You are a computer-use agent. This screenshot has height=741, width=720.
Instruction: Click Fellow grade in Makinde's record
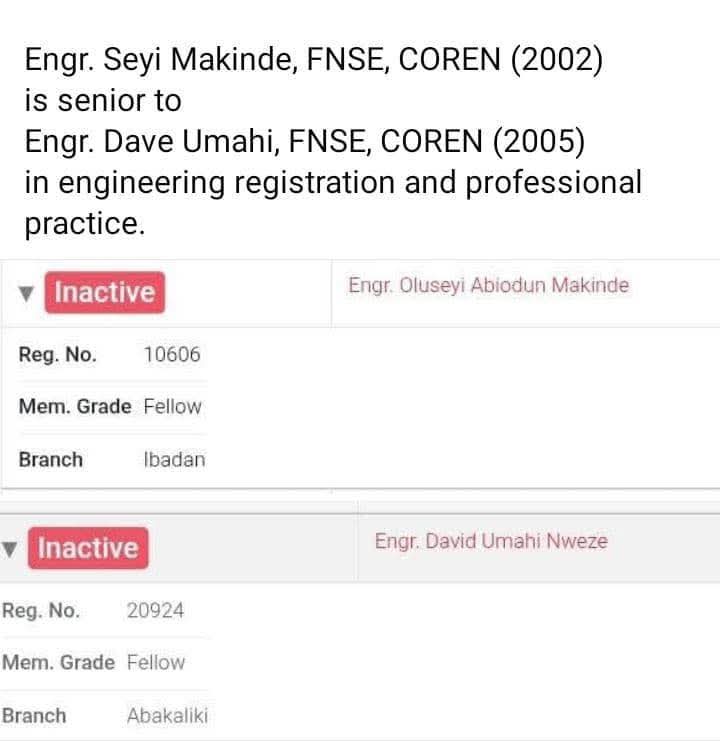point(172,407)
